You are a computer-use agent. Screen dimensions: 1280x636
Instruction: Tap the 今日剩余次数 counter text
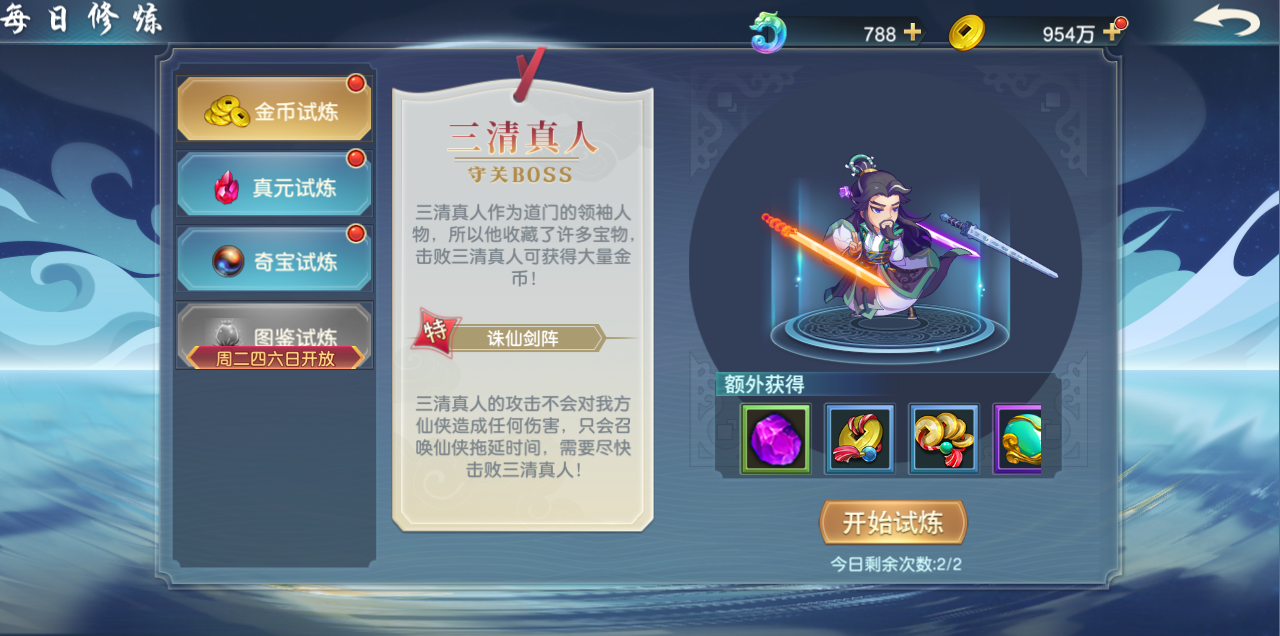pos(896,564)
